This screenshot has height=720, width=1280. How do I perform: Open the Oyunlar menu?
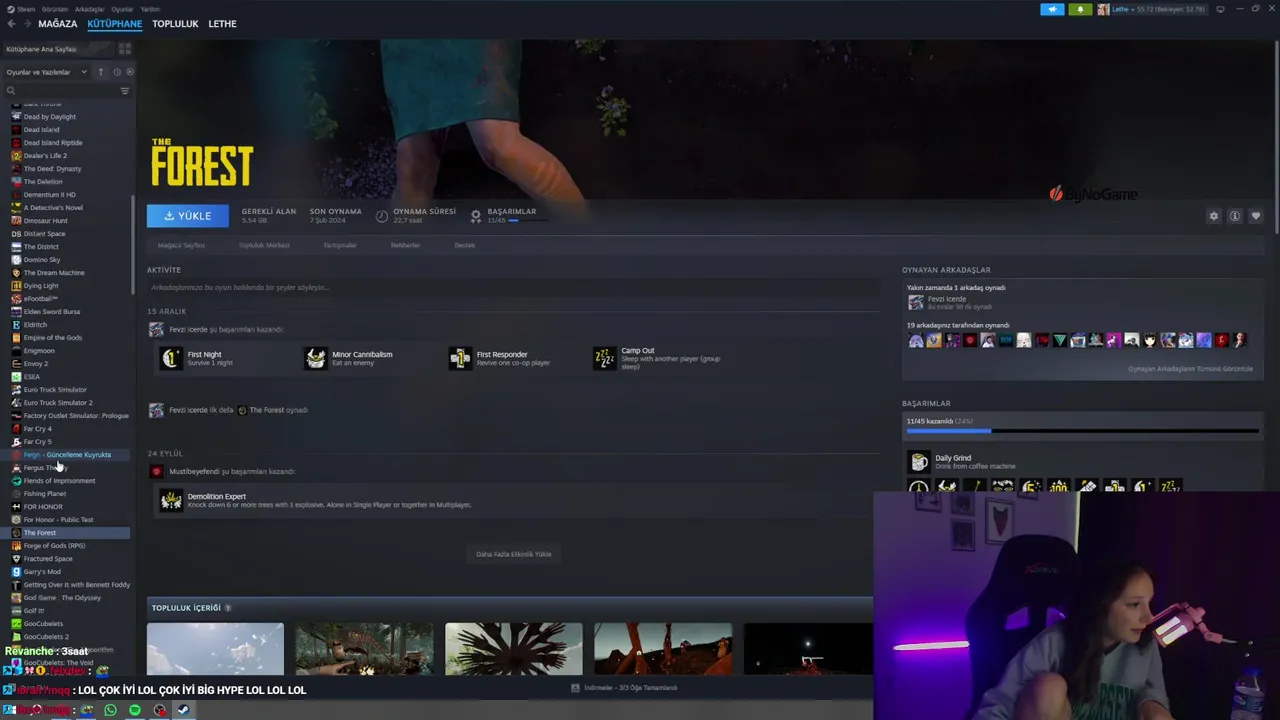point(122,9)
